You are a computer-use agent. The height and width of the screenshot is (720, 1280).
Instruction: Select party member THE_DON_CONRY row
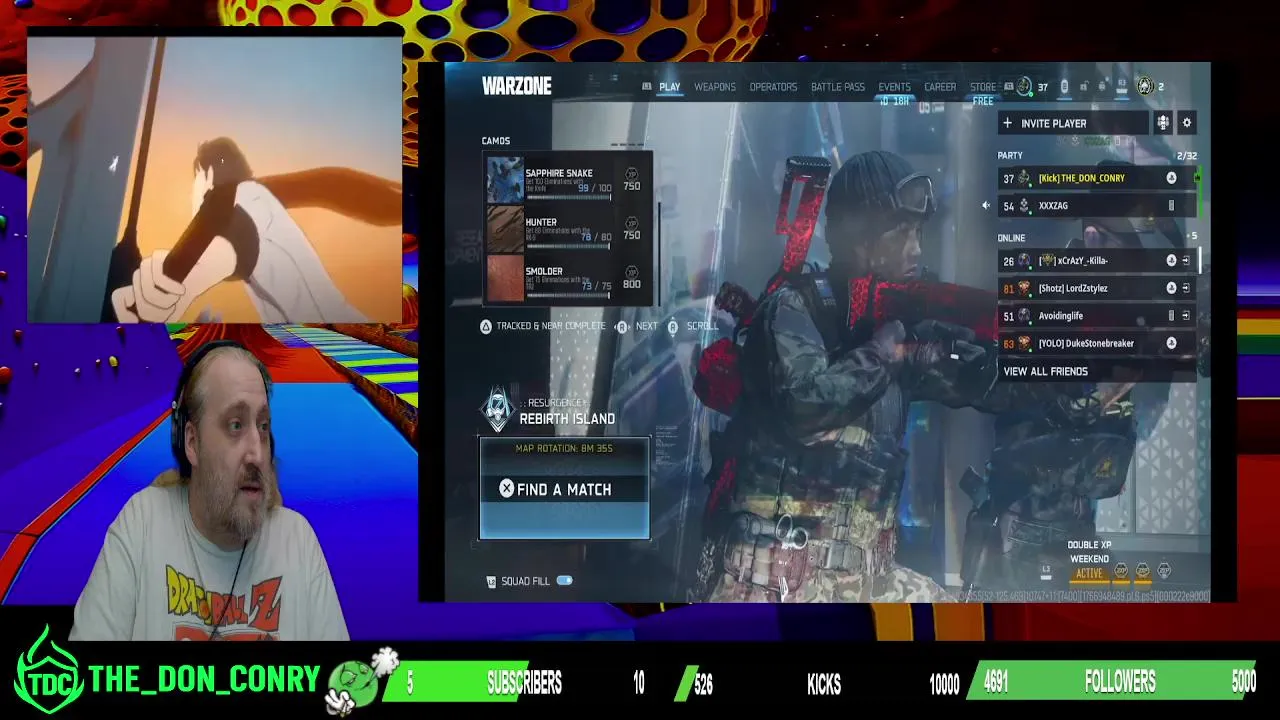tap(1097, 178)
